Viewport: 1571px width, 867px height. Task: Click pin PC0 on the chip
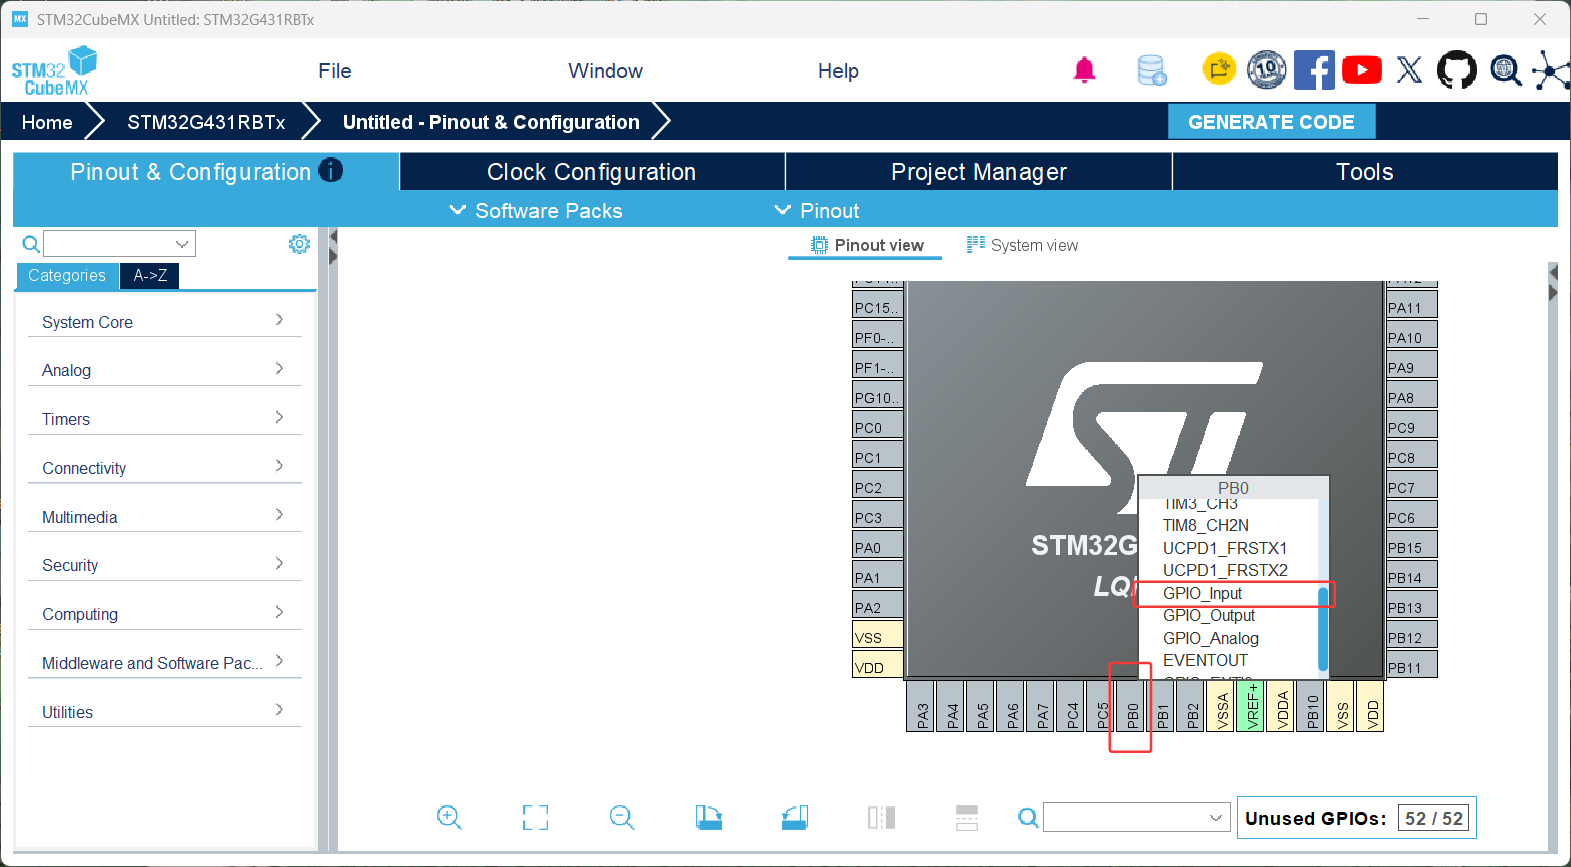tap(878, 427)
